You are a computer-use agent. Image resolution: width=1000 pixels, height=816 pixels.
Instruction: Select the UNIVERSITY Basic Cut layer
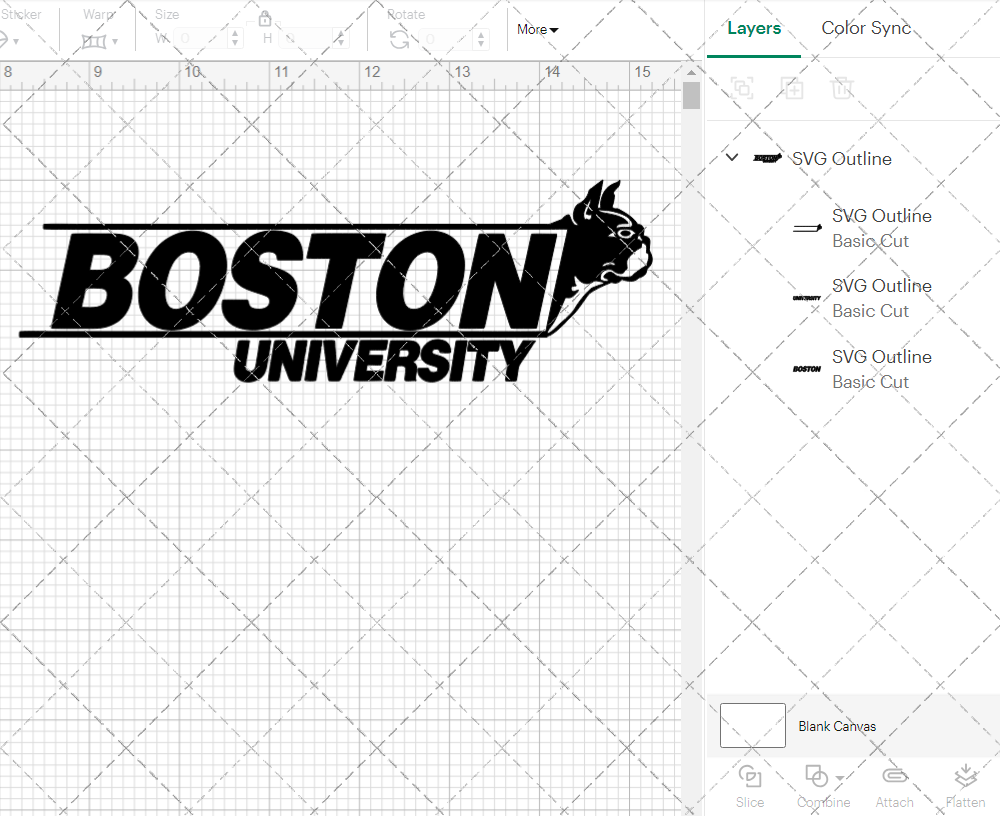[x=881, y=297]
